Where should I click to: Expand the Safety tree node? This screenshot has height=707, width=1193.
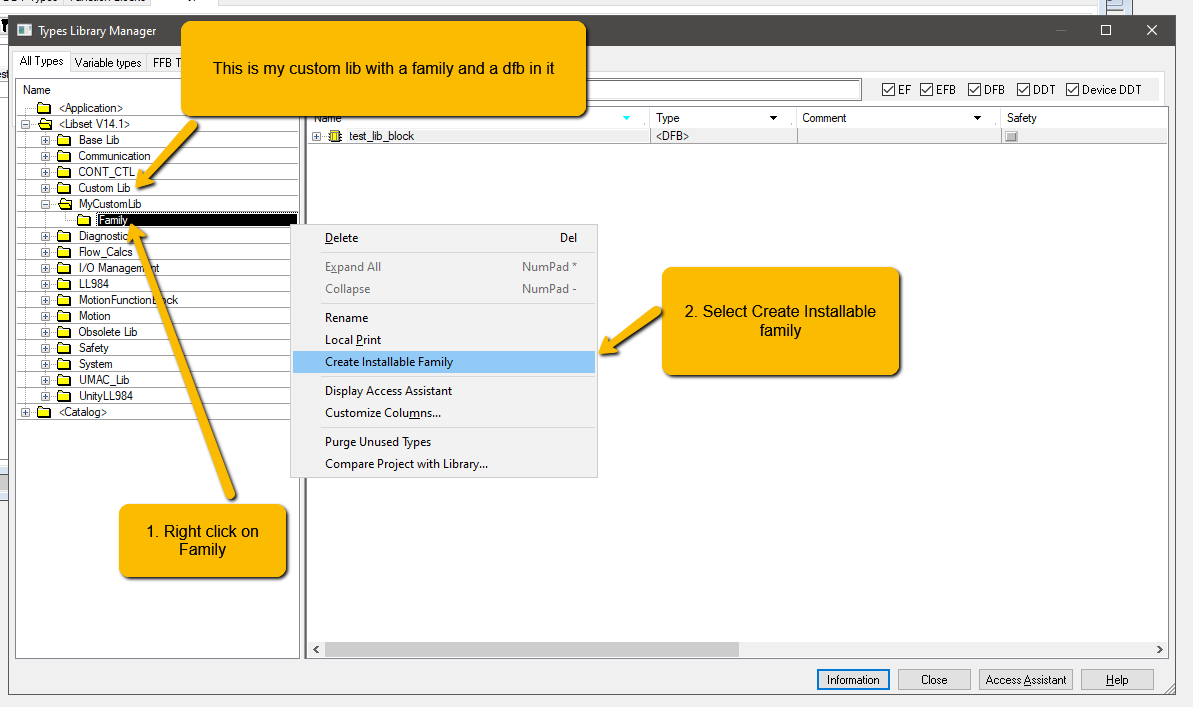[46, 348]
